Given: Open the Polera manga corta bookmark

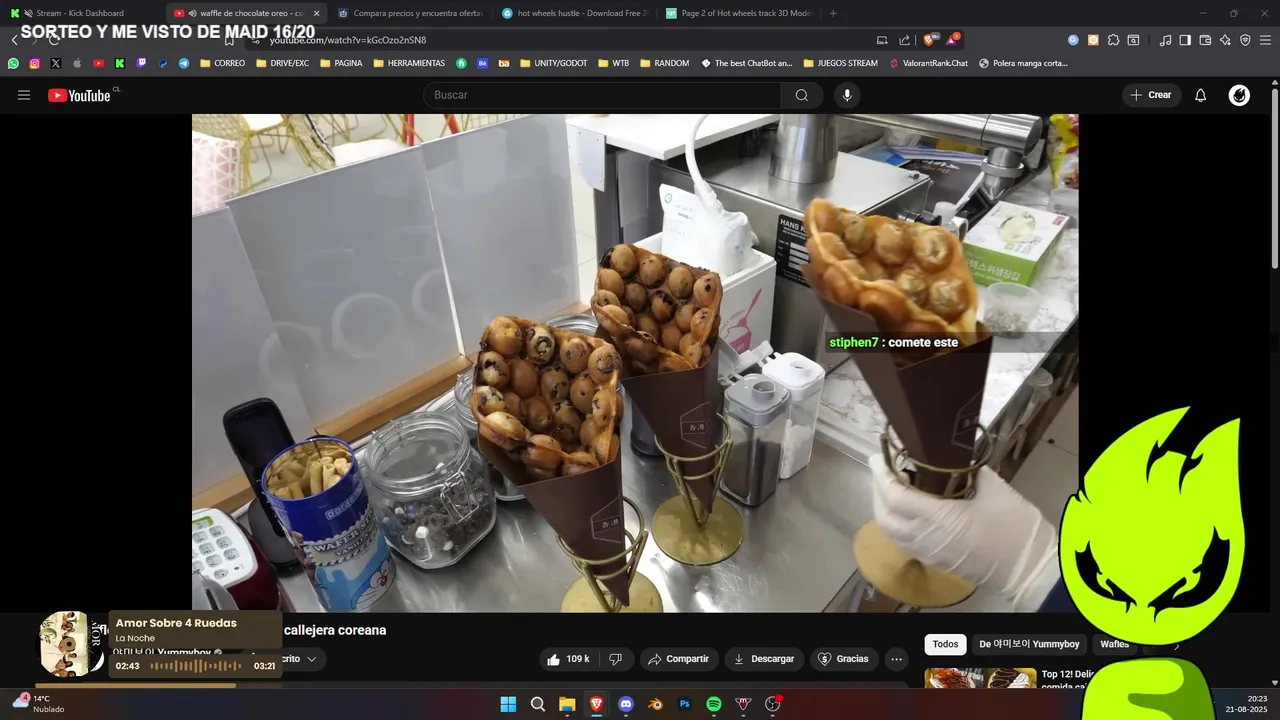Looking at the screenshot, I should tap(1024, 63).
